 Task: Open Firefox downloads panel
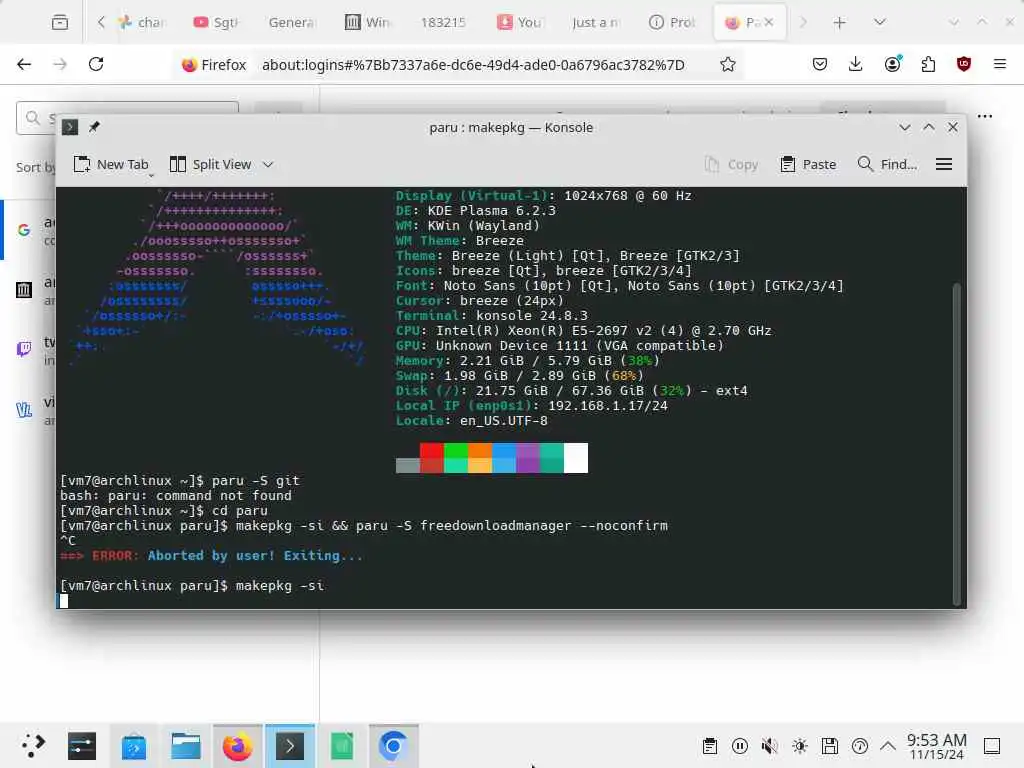[856, 64]
